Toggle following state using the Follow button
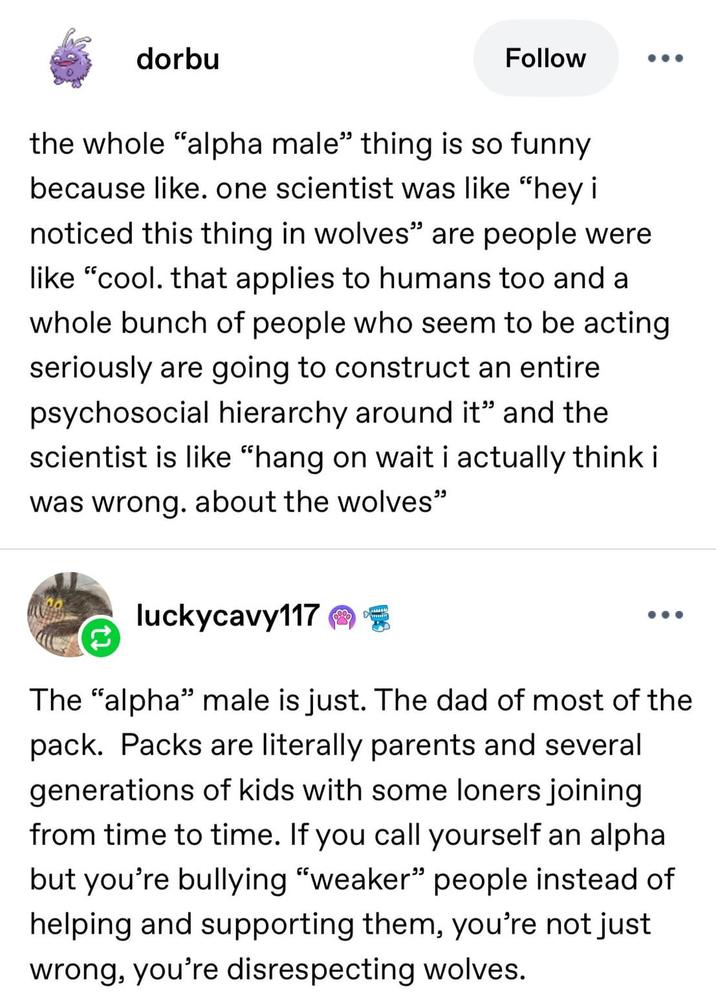Viewport: 716px width, 1002px height. [x=545, y=58]
